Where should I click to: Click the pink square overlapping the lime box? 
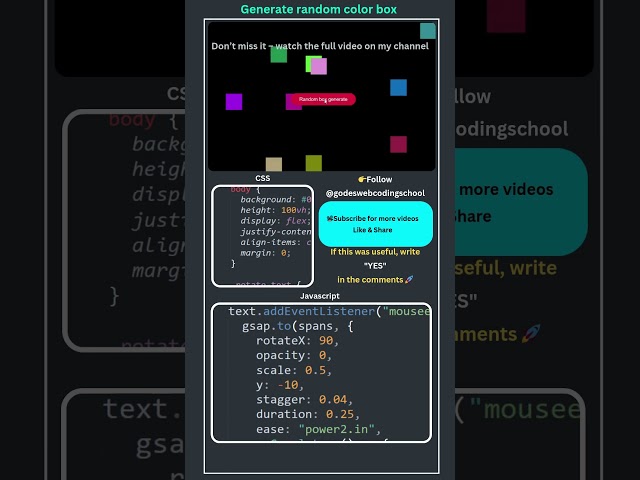pyautogui.click(x=319, y=66)
